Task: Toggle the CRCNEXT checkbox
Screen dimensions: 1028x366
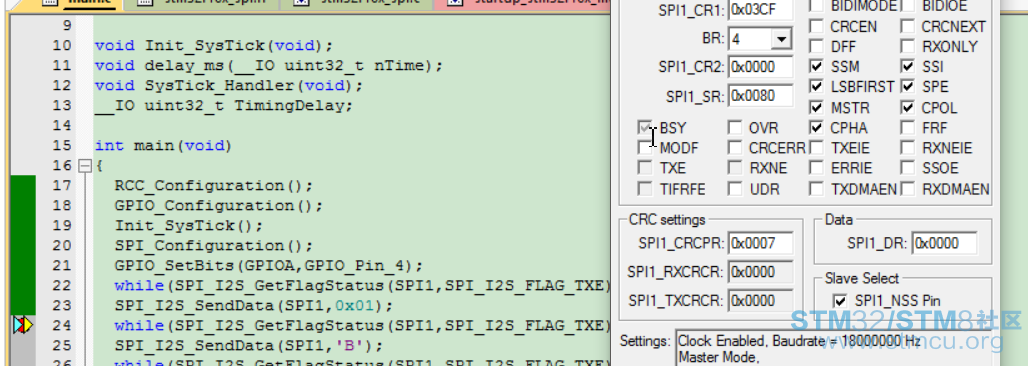Action: 907,27
